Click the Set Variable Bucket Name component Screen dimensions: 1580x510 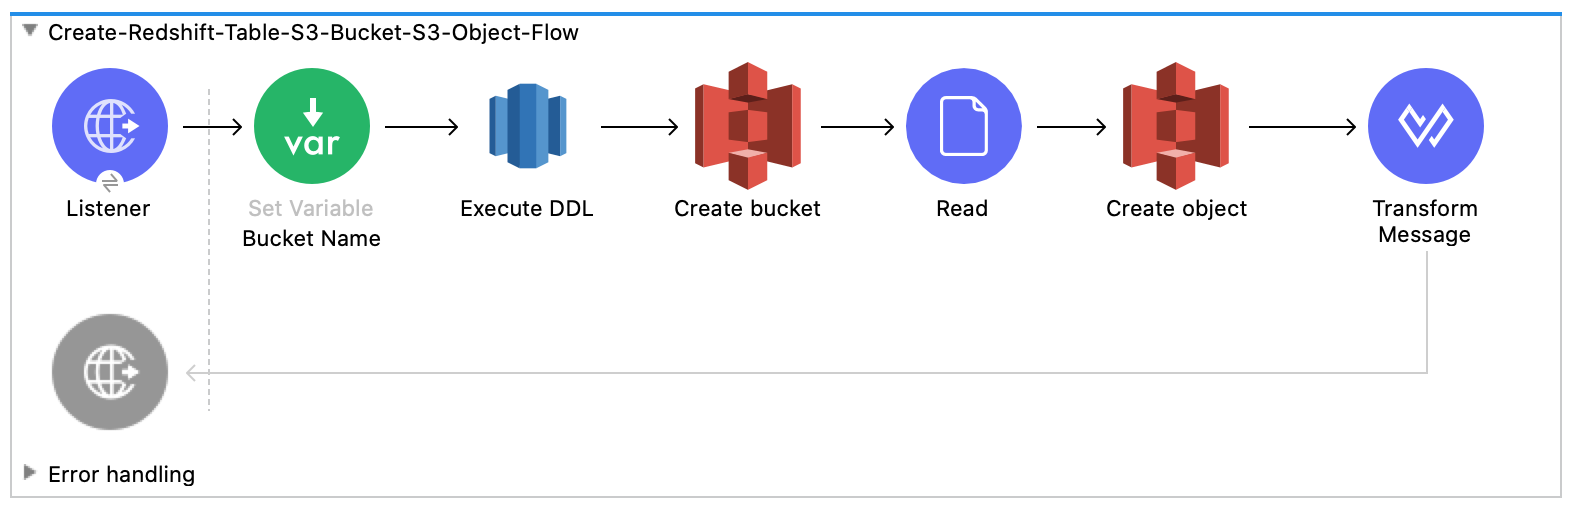coord(312,126)
